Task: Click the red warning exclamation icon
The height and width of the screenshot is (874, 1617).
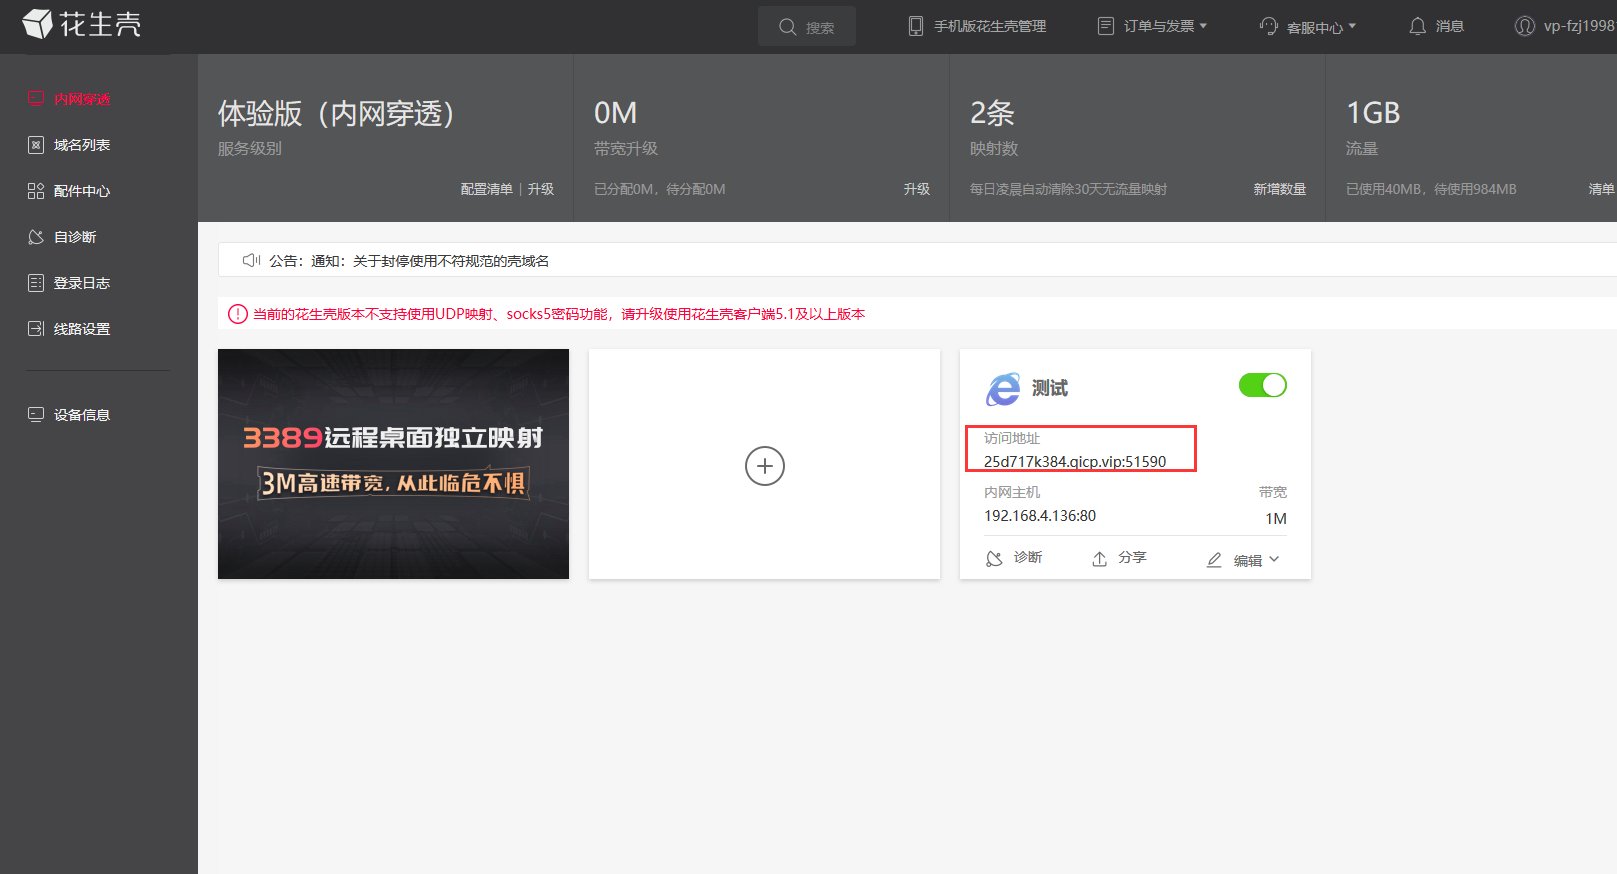Action: [238, 314]
